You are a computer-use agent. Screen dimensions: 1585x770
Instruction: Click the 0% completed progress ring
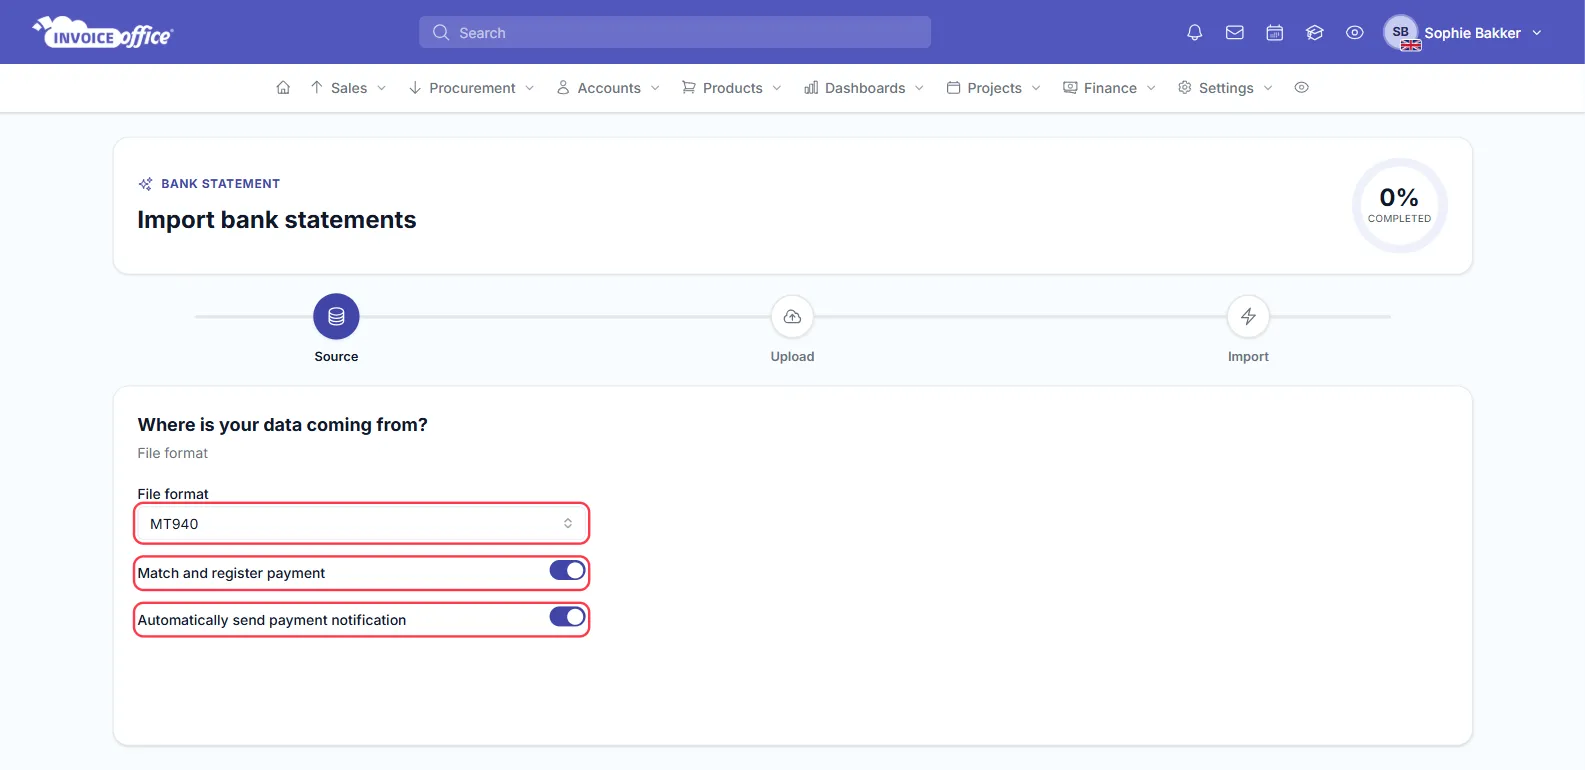pyautogui.click(x=1399, y=205)
